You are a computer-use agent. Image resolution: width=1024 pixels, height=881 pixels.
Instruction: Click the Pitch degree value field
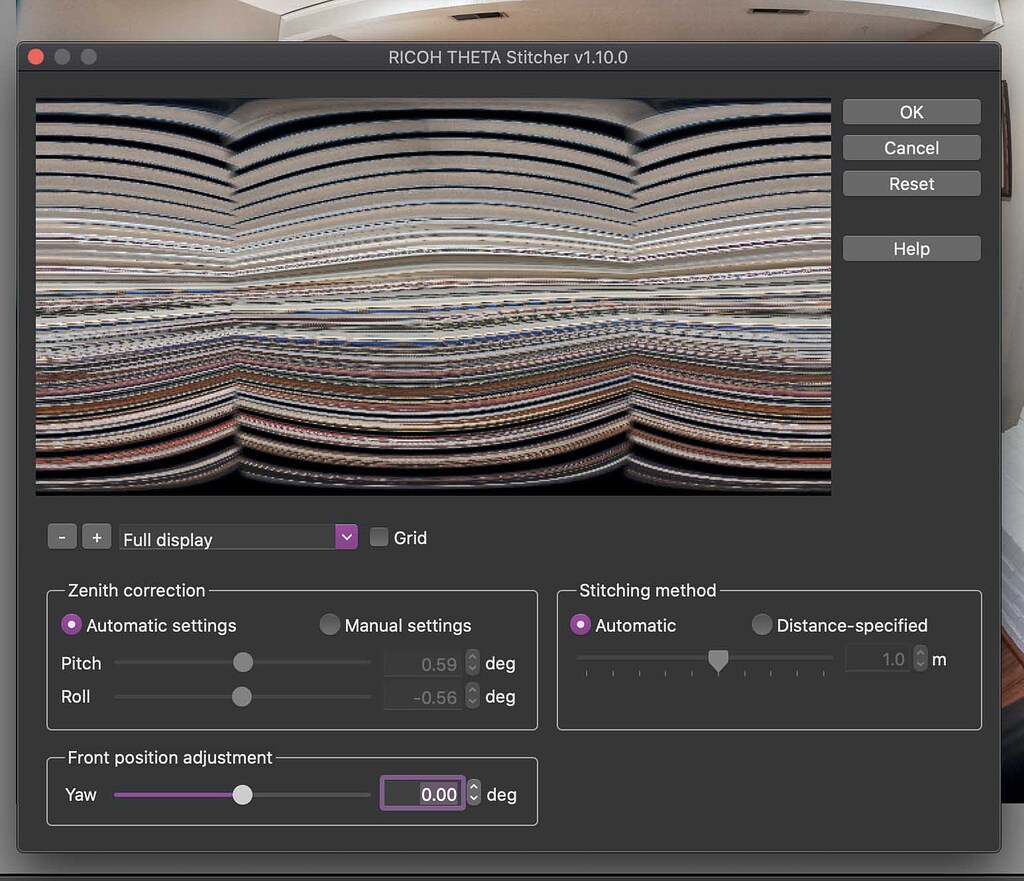[424, 664]
